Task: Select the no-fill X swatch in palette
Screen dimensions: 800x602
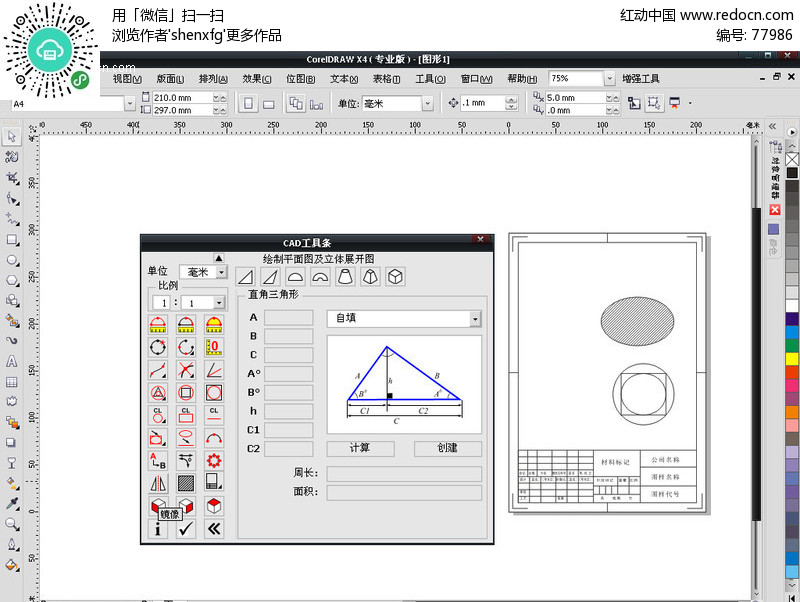Action: pyautogui.click(x=792, y=160)
